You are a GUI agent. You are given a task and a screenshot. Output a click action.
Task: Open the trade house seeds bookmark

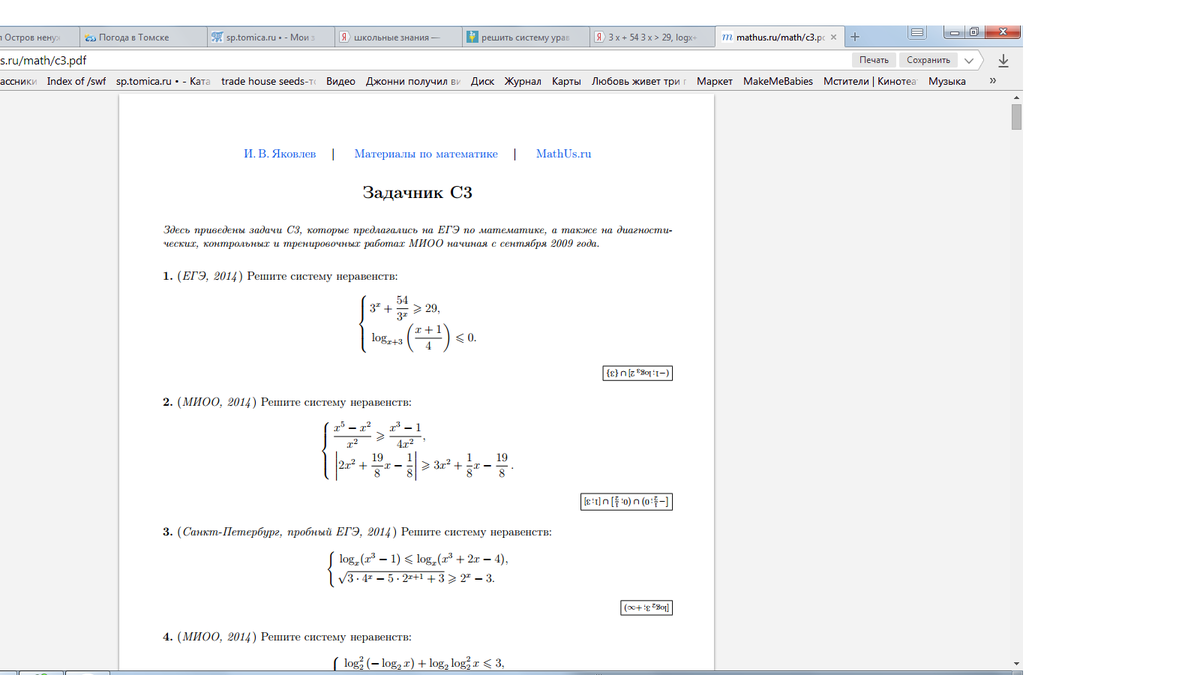tap(269, 81)
